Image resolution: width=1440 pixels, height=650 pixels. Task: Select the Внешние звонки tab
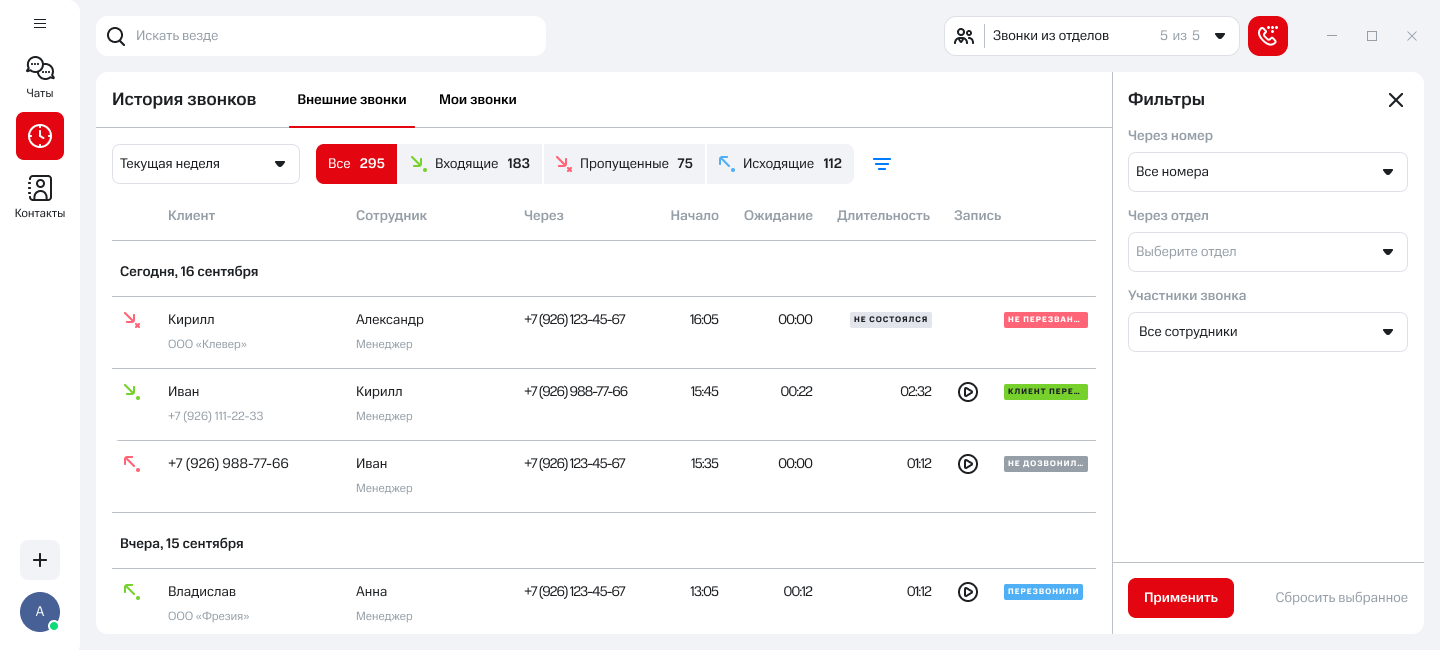[352, 100]
